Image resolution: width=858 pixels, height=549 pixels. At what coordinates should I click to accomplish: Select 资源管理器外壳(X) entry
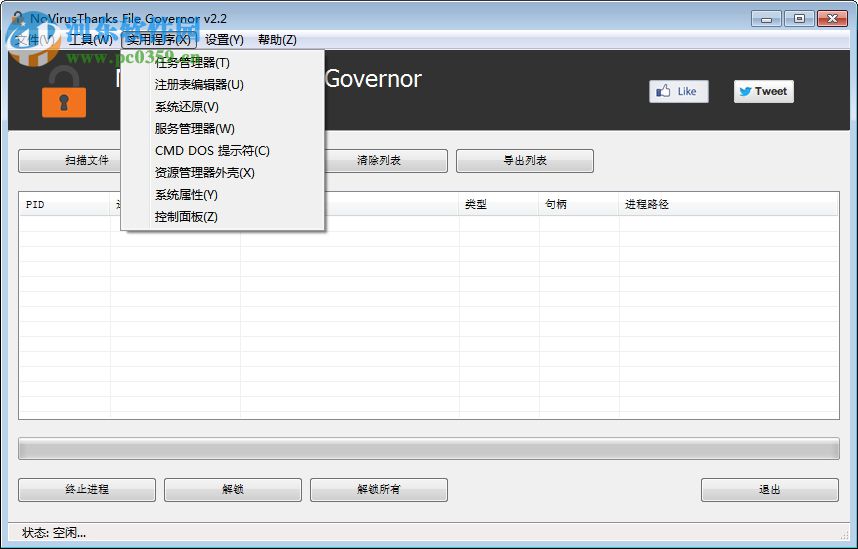pos(223,173)
